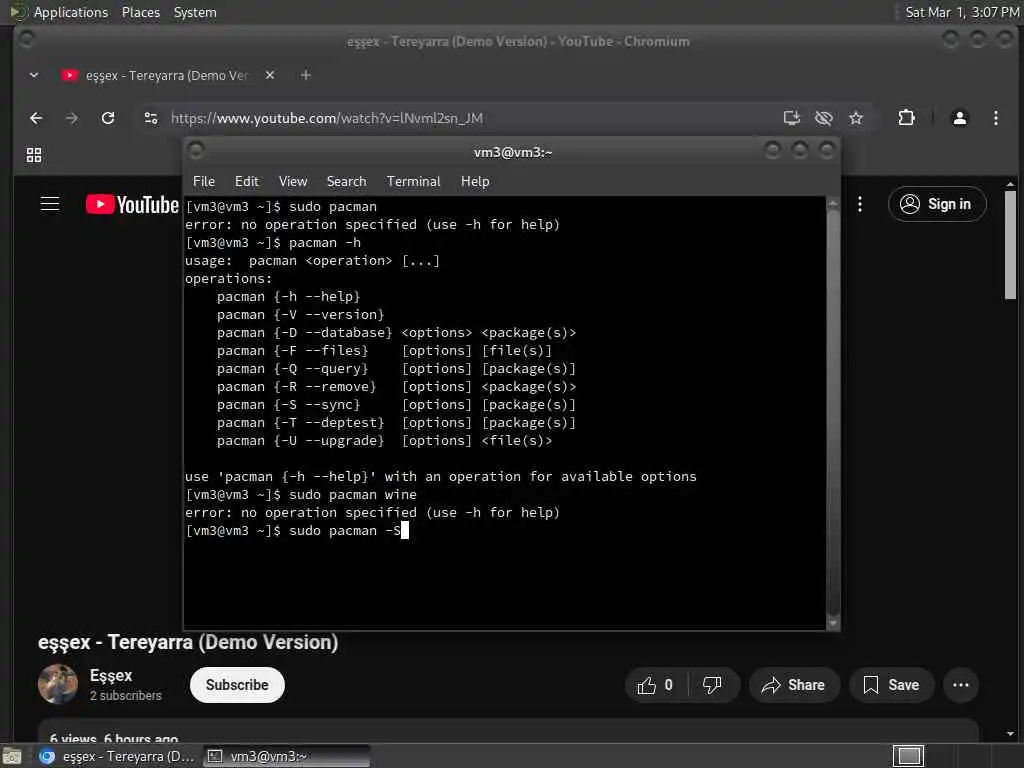The image size is (1024, 768).
Task: Open the Chromium profile avatar
Action: [x=959, y=118]
